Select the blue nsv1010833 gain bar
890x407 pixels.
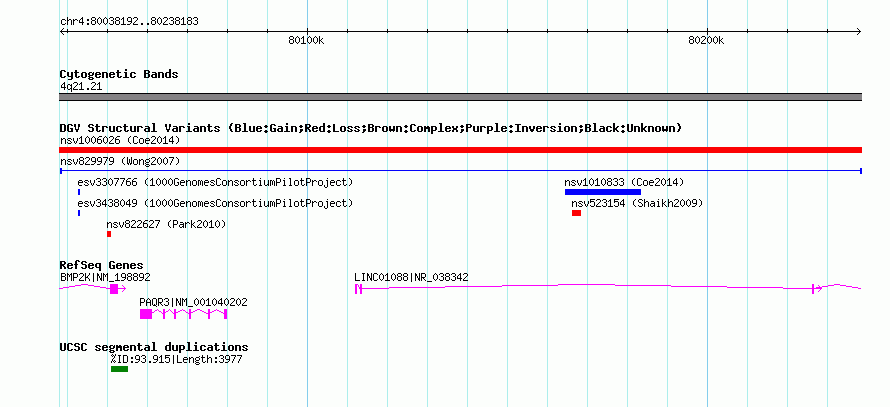click(x=603, y=192)
